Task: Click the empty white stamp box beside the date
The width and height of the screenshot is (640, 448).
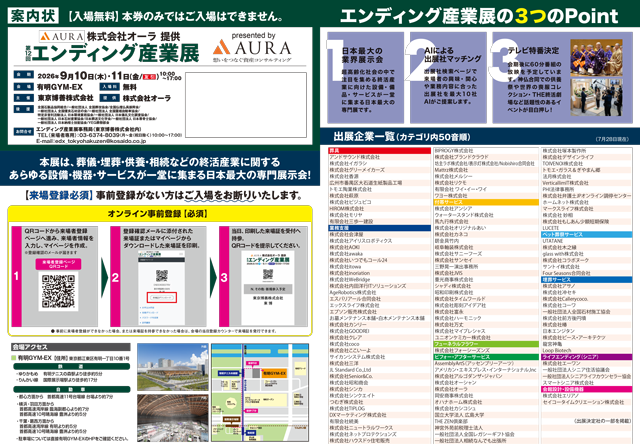Action: [246, 105]
